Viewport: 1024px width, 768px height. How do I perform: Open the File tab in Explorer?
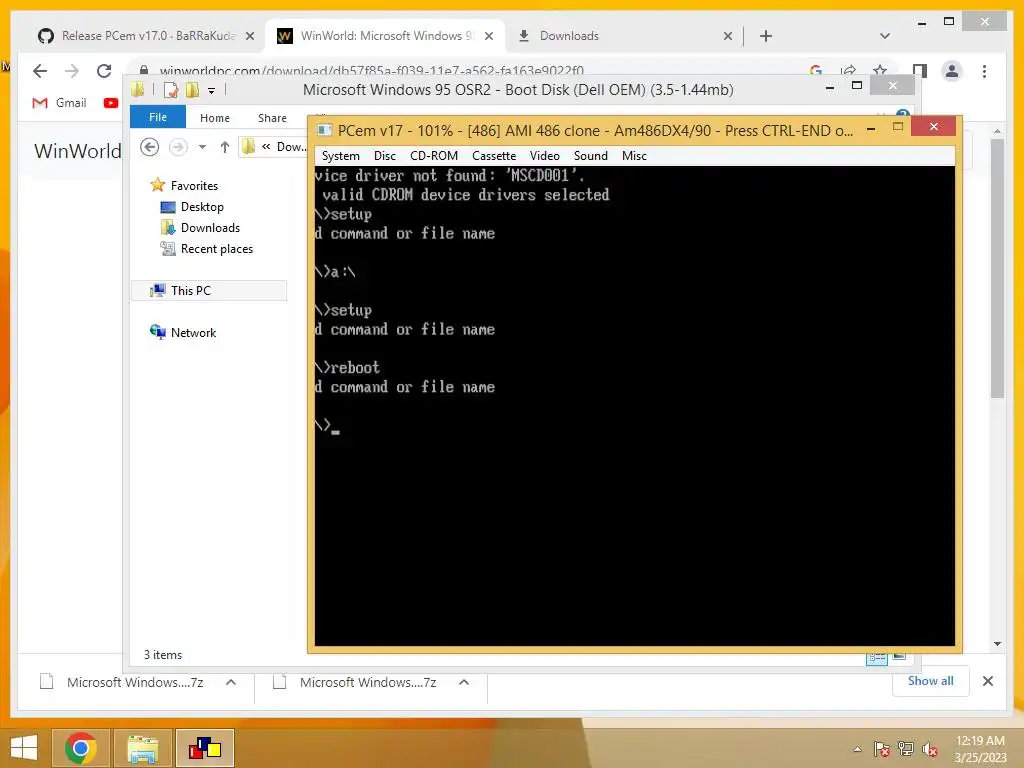(x=157, y=117)
